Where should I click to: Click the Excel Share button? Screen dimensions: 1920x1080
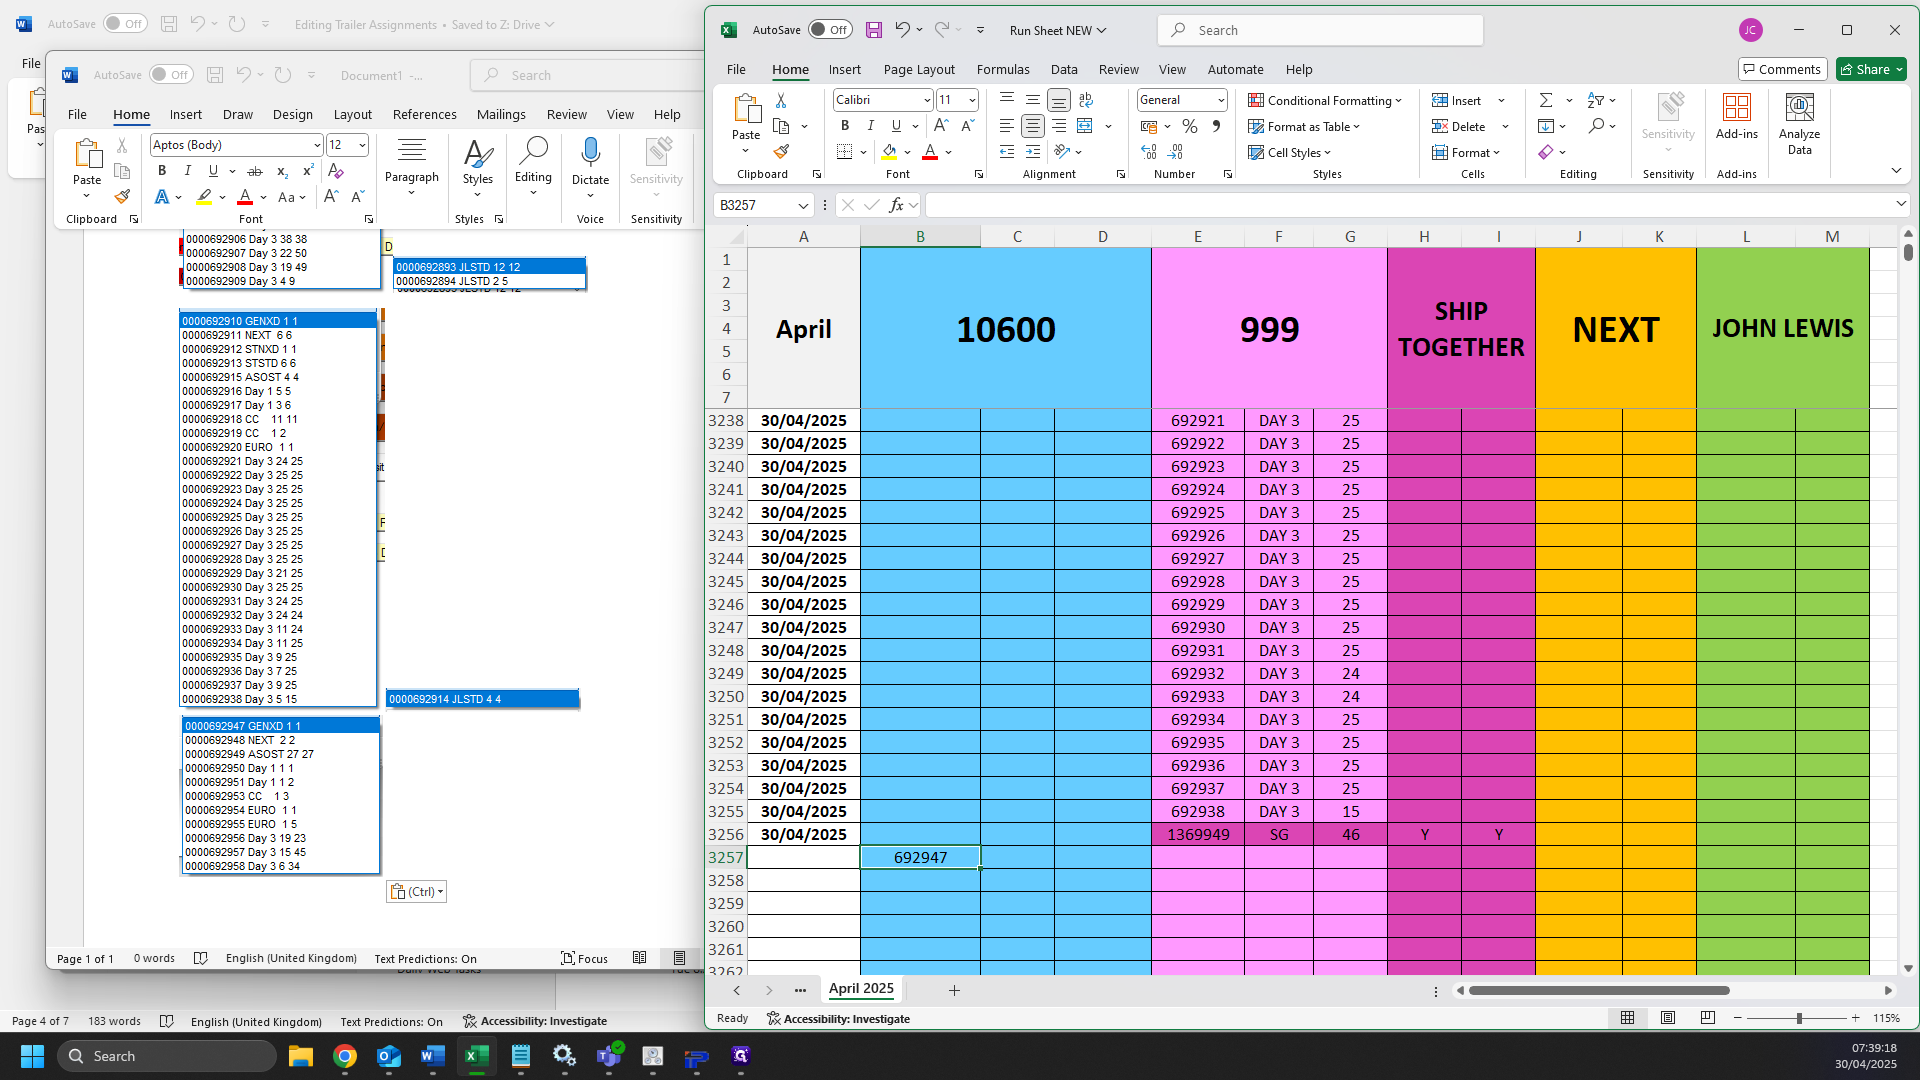coord(1871,69)
